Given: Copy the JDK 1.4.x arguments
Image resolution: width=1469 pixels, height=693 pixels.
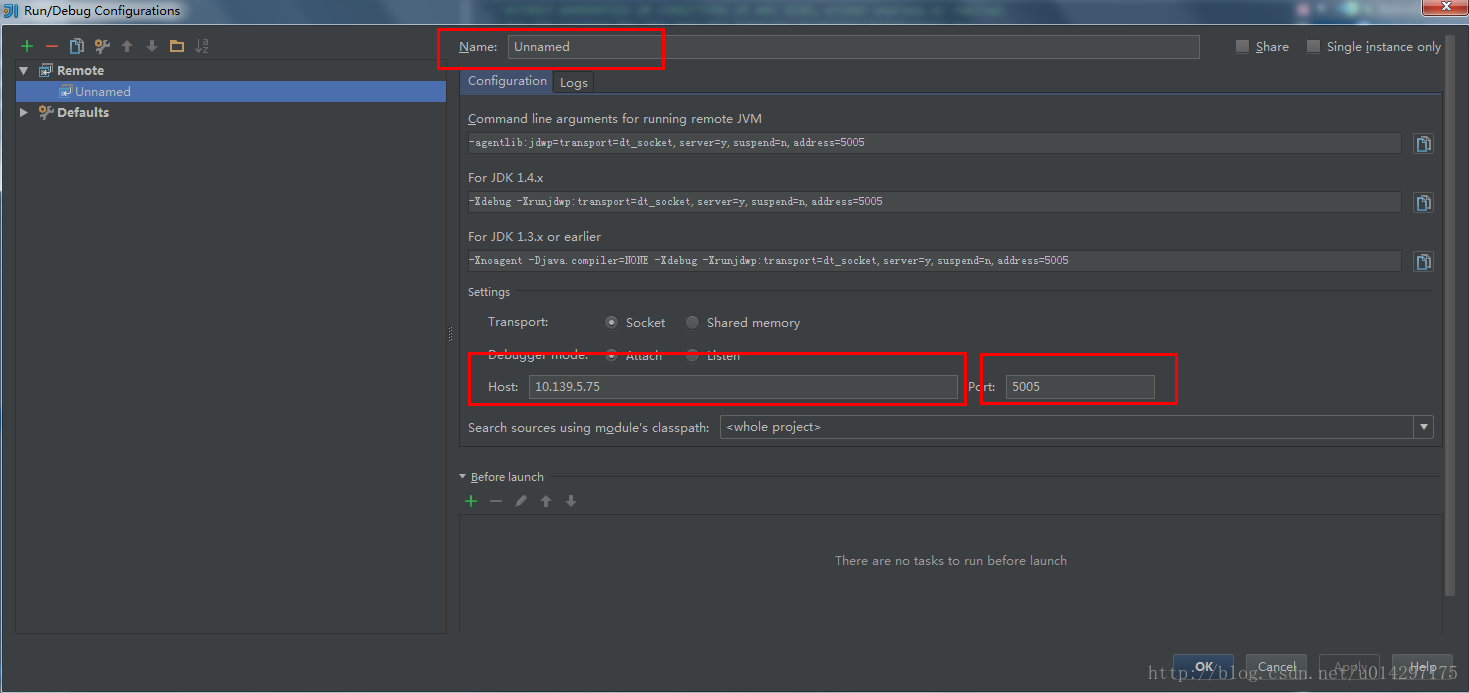Looking at the screenshot, I should [x=1423, y=203].
